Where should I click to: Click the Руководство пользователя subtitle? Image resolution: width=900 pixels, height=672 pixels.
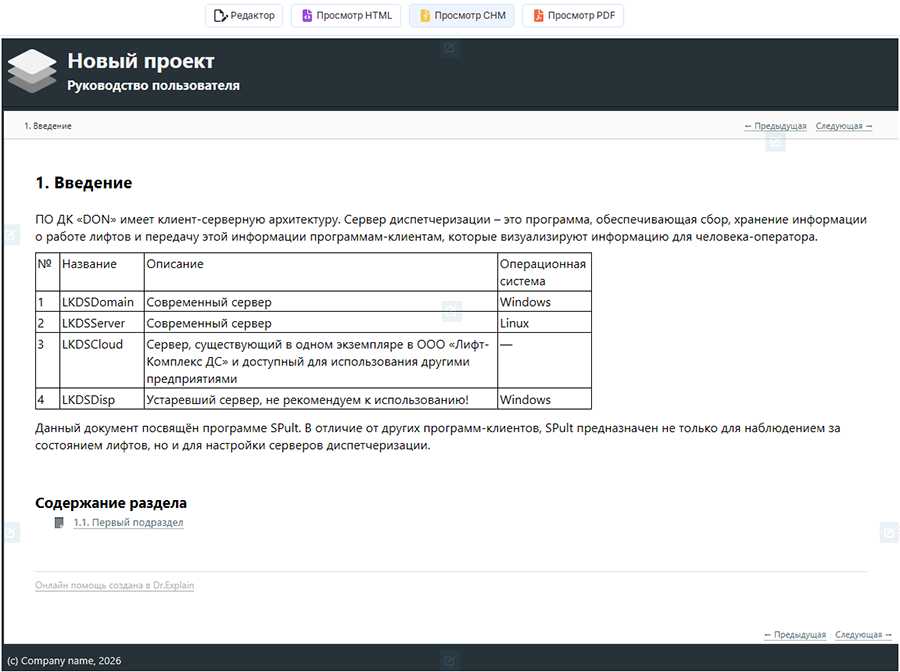click(x=153, y=86)
